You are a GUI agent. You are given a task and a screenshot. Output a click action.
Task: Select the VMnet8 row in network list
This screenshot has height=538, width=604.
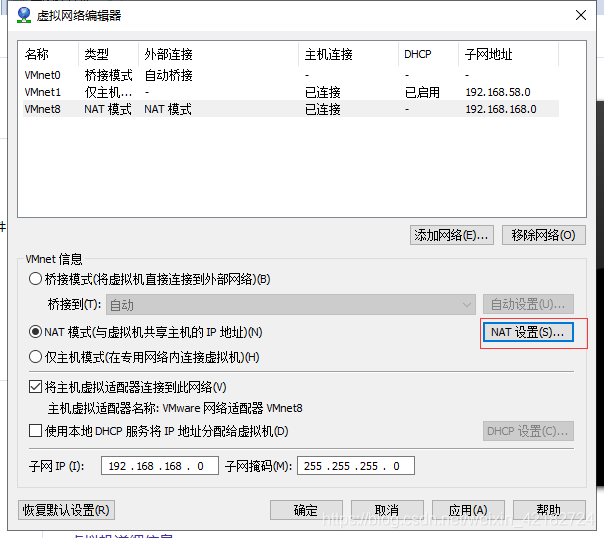[291, 109]
